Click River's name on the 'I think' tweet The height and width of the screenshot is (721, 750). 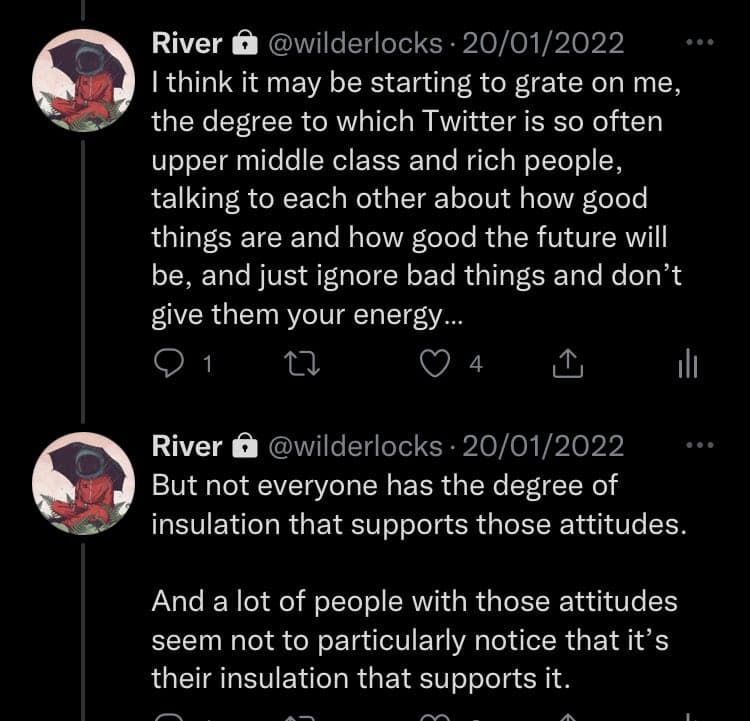(x=186, y=44)
